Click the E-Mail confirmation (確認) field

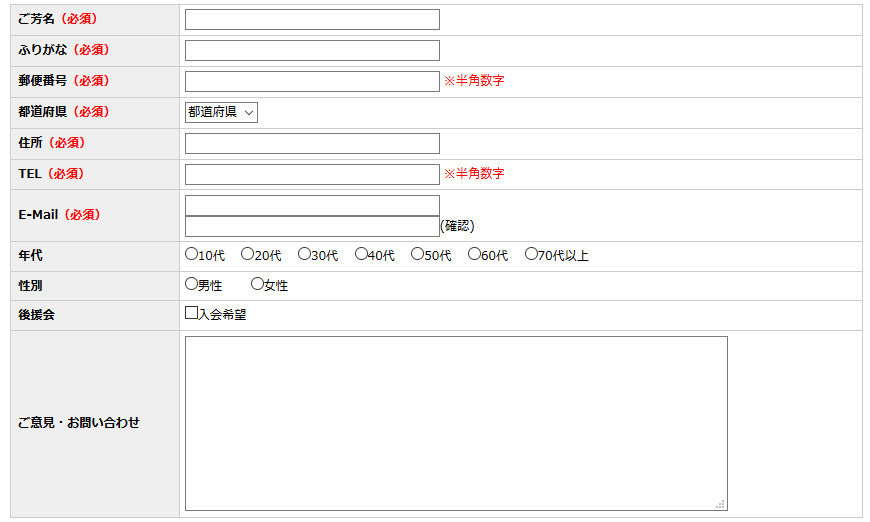pos(312,226)
